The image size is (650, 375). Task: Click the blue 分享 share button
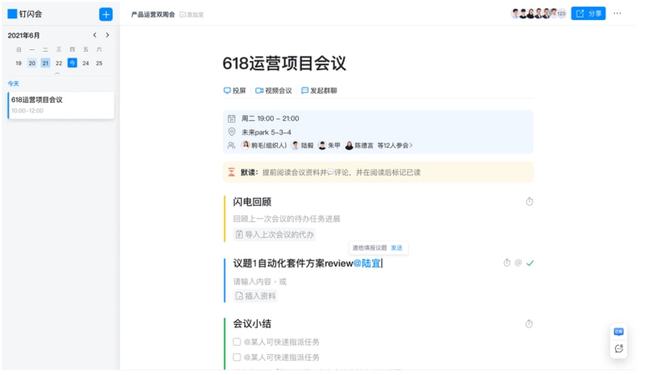tap(588, 13)
